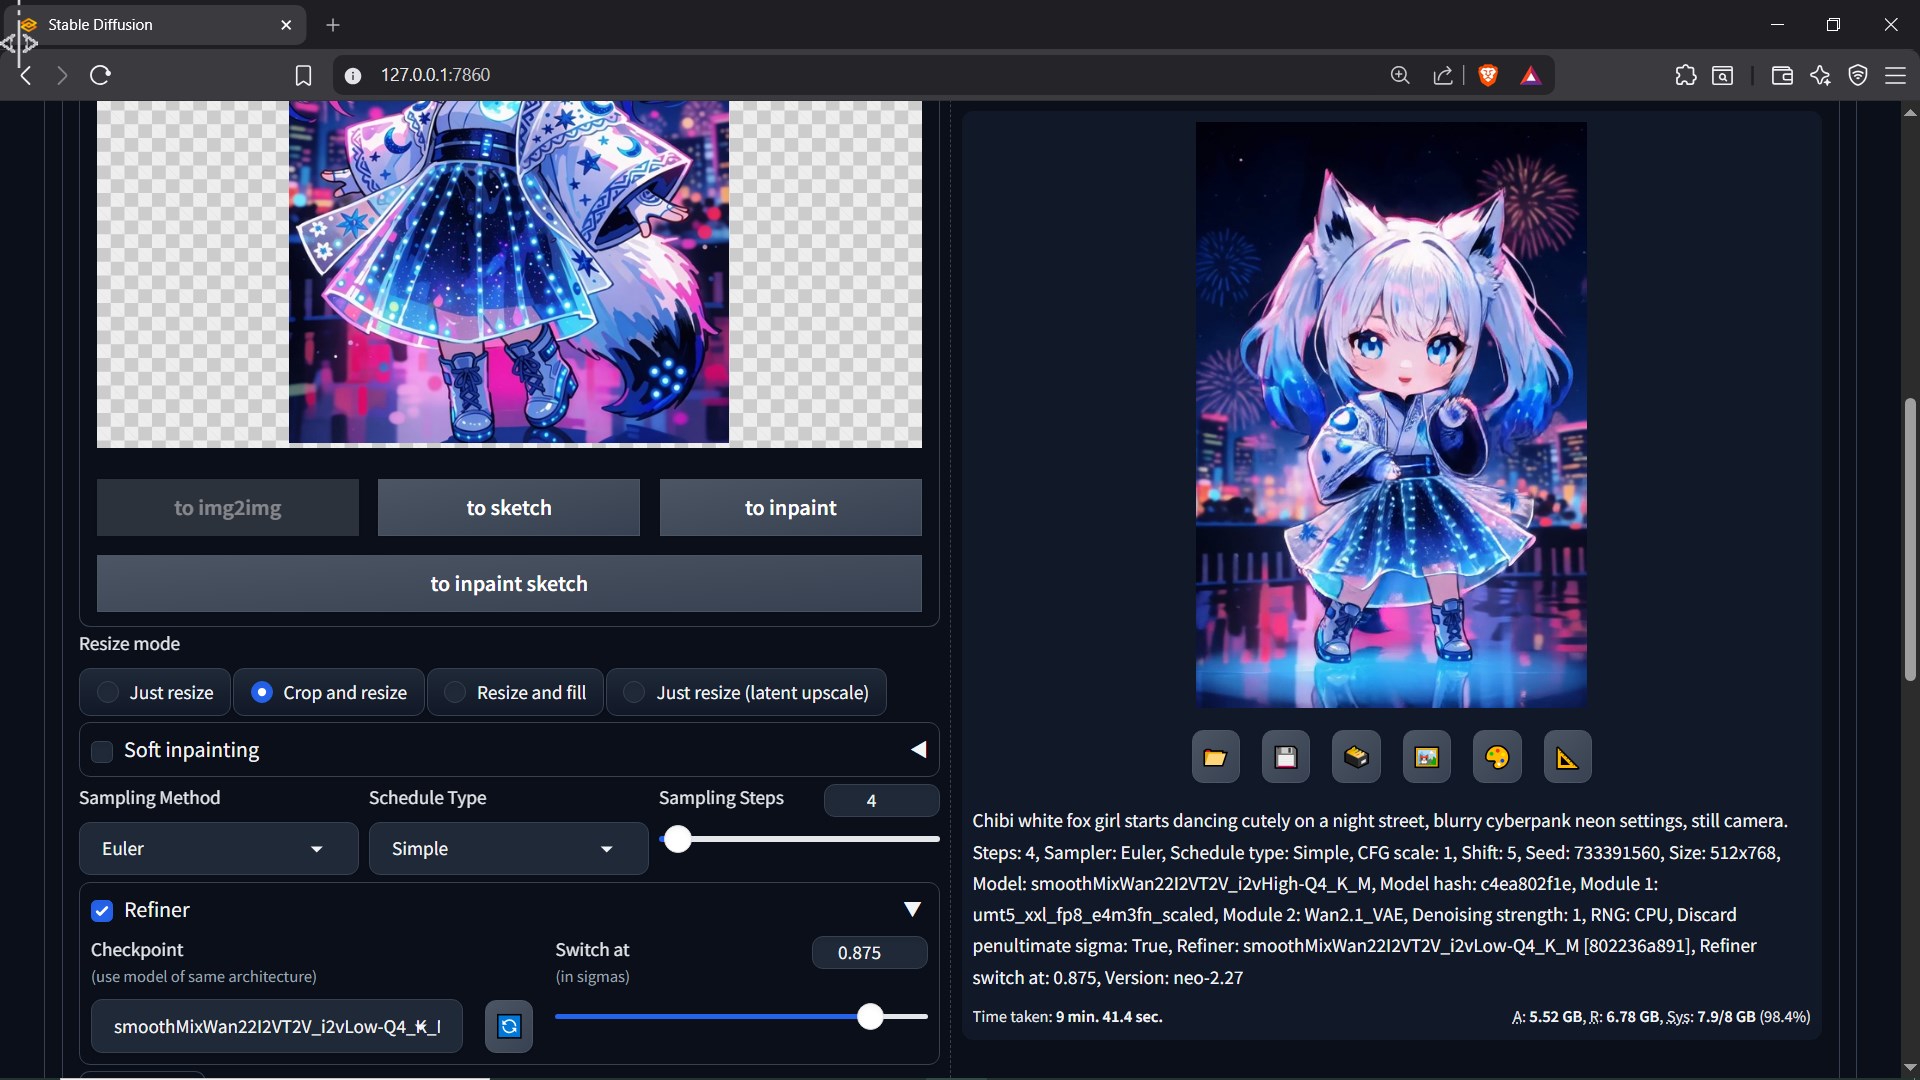Click the page vertical scrollbar
1920x1080 pixels.
tap(1910, 540)
